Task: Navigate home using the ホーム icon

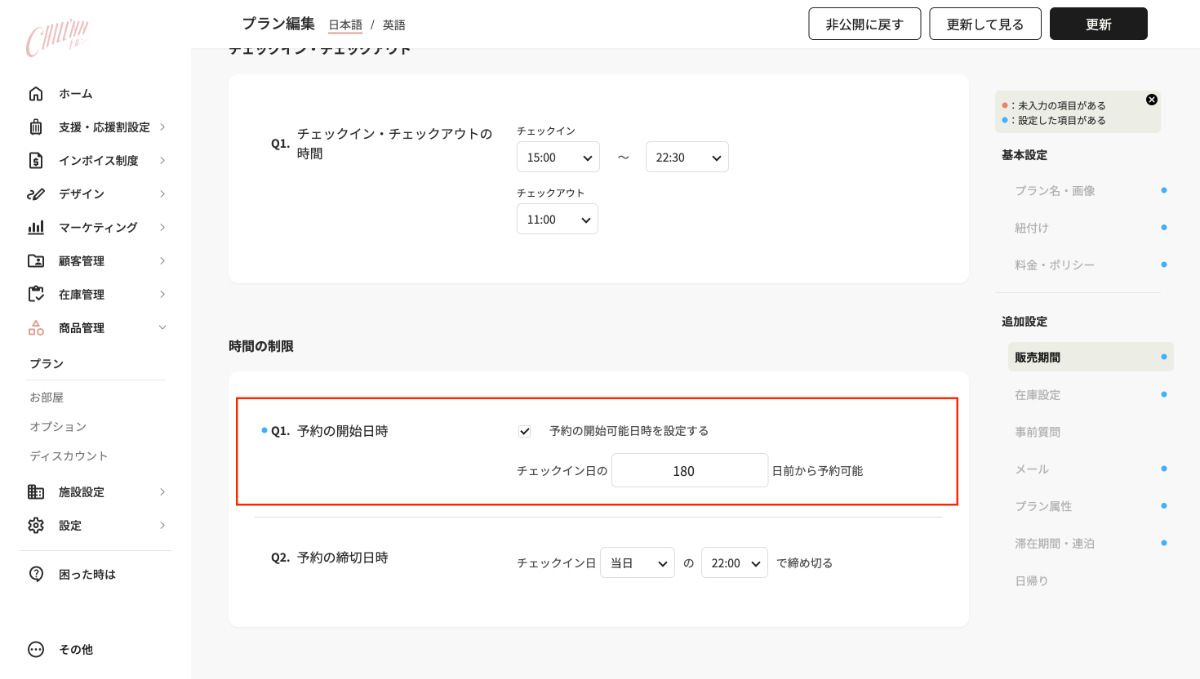Action: 36,93
